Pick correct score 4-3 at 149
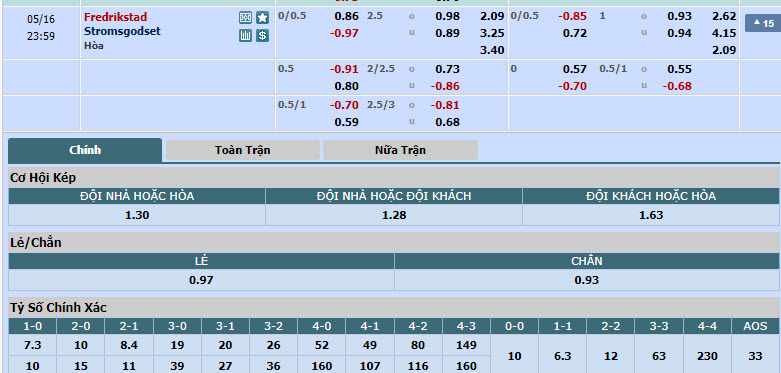The width and height of the screenshot is (781, 373). coord(466,345)
